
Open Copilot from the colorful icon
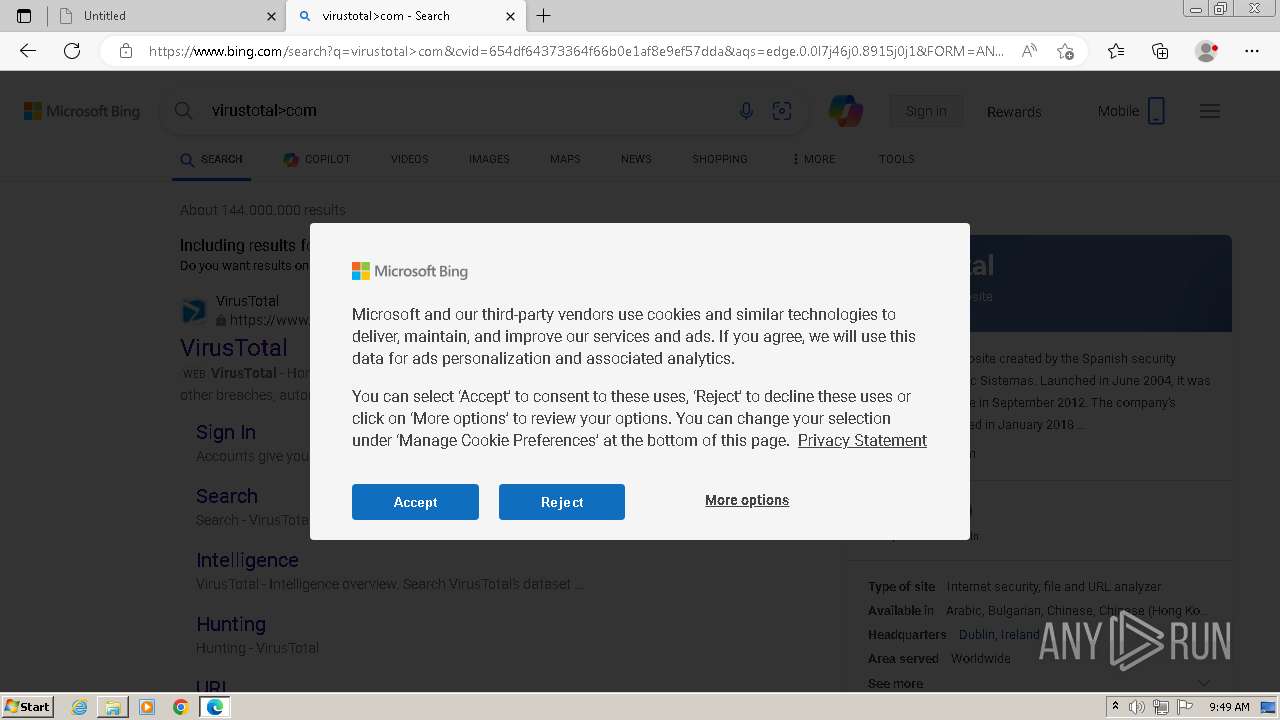846,111
